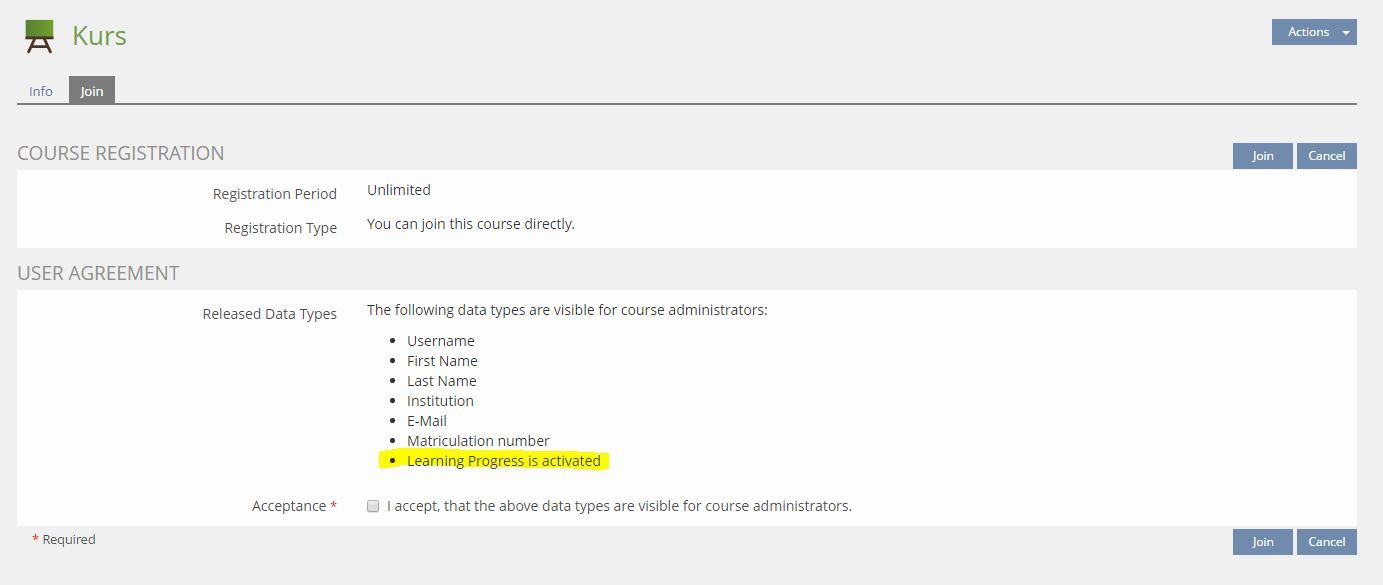Viewport: 1383px width, 585px height.
Task: Click the 'Unlimited' registration period value
Action: point(398,190)
